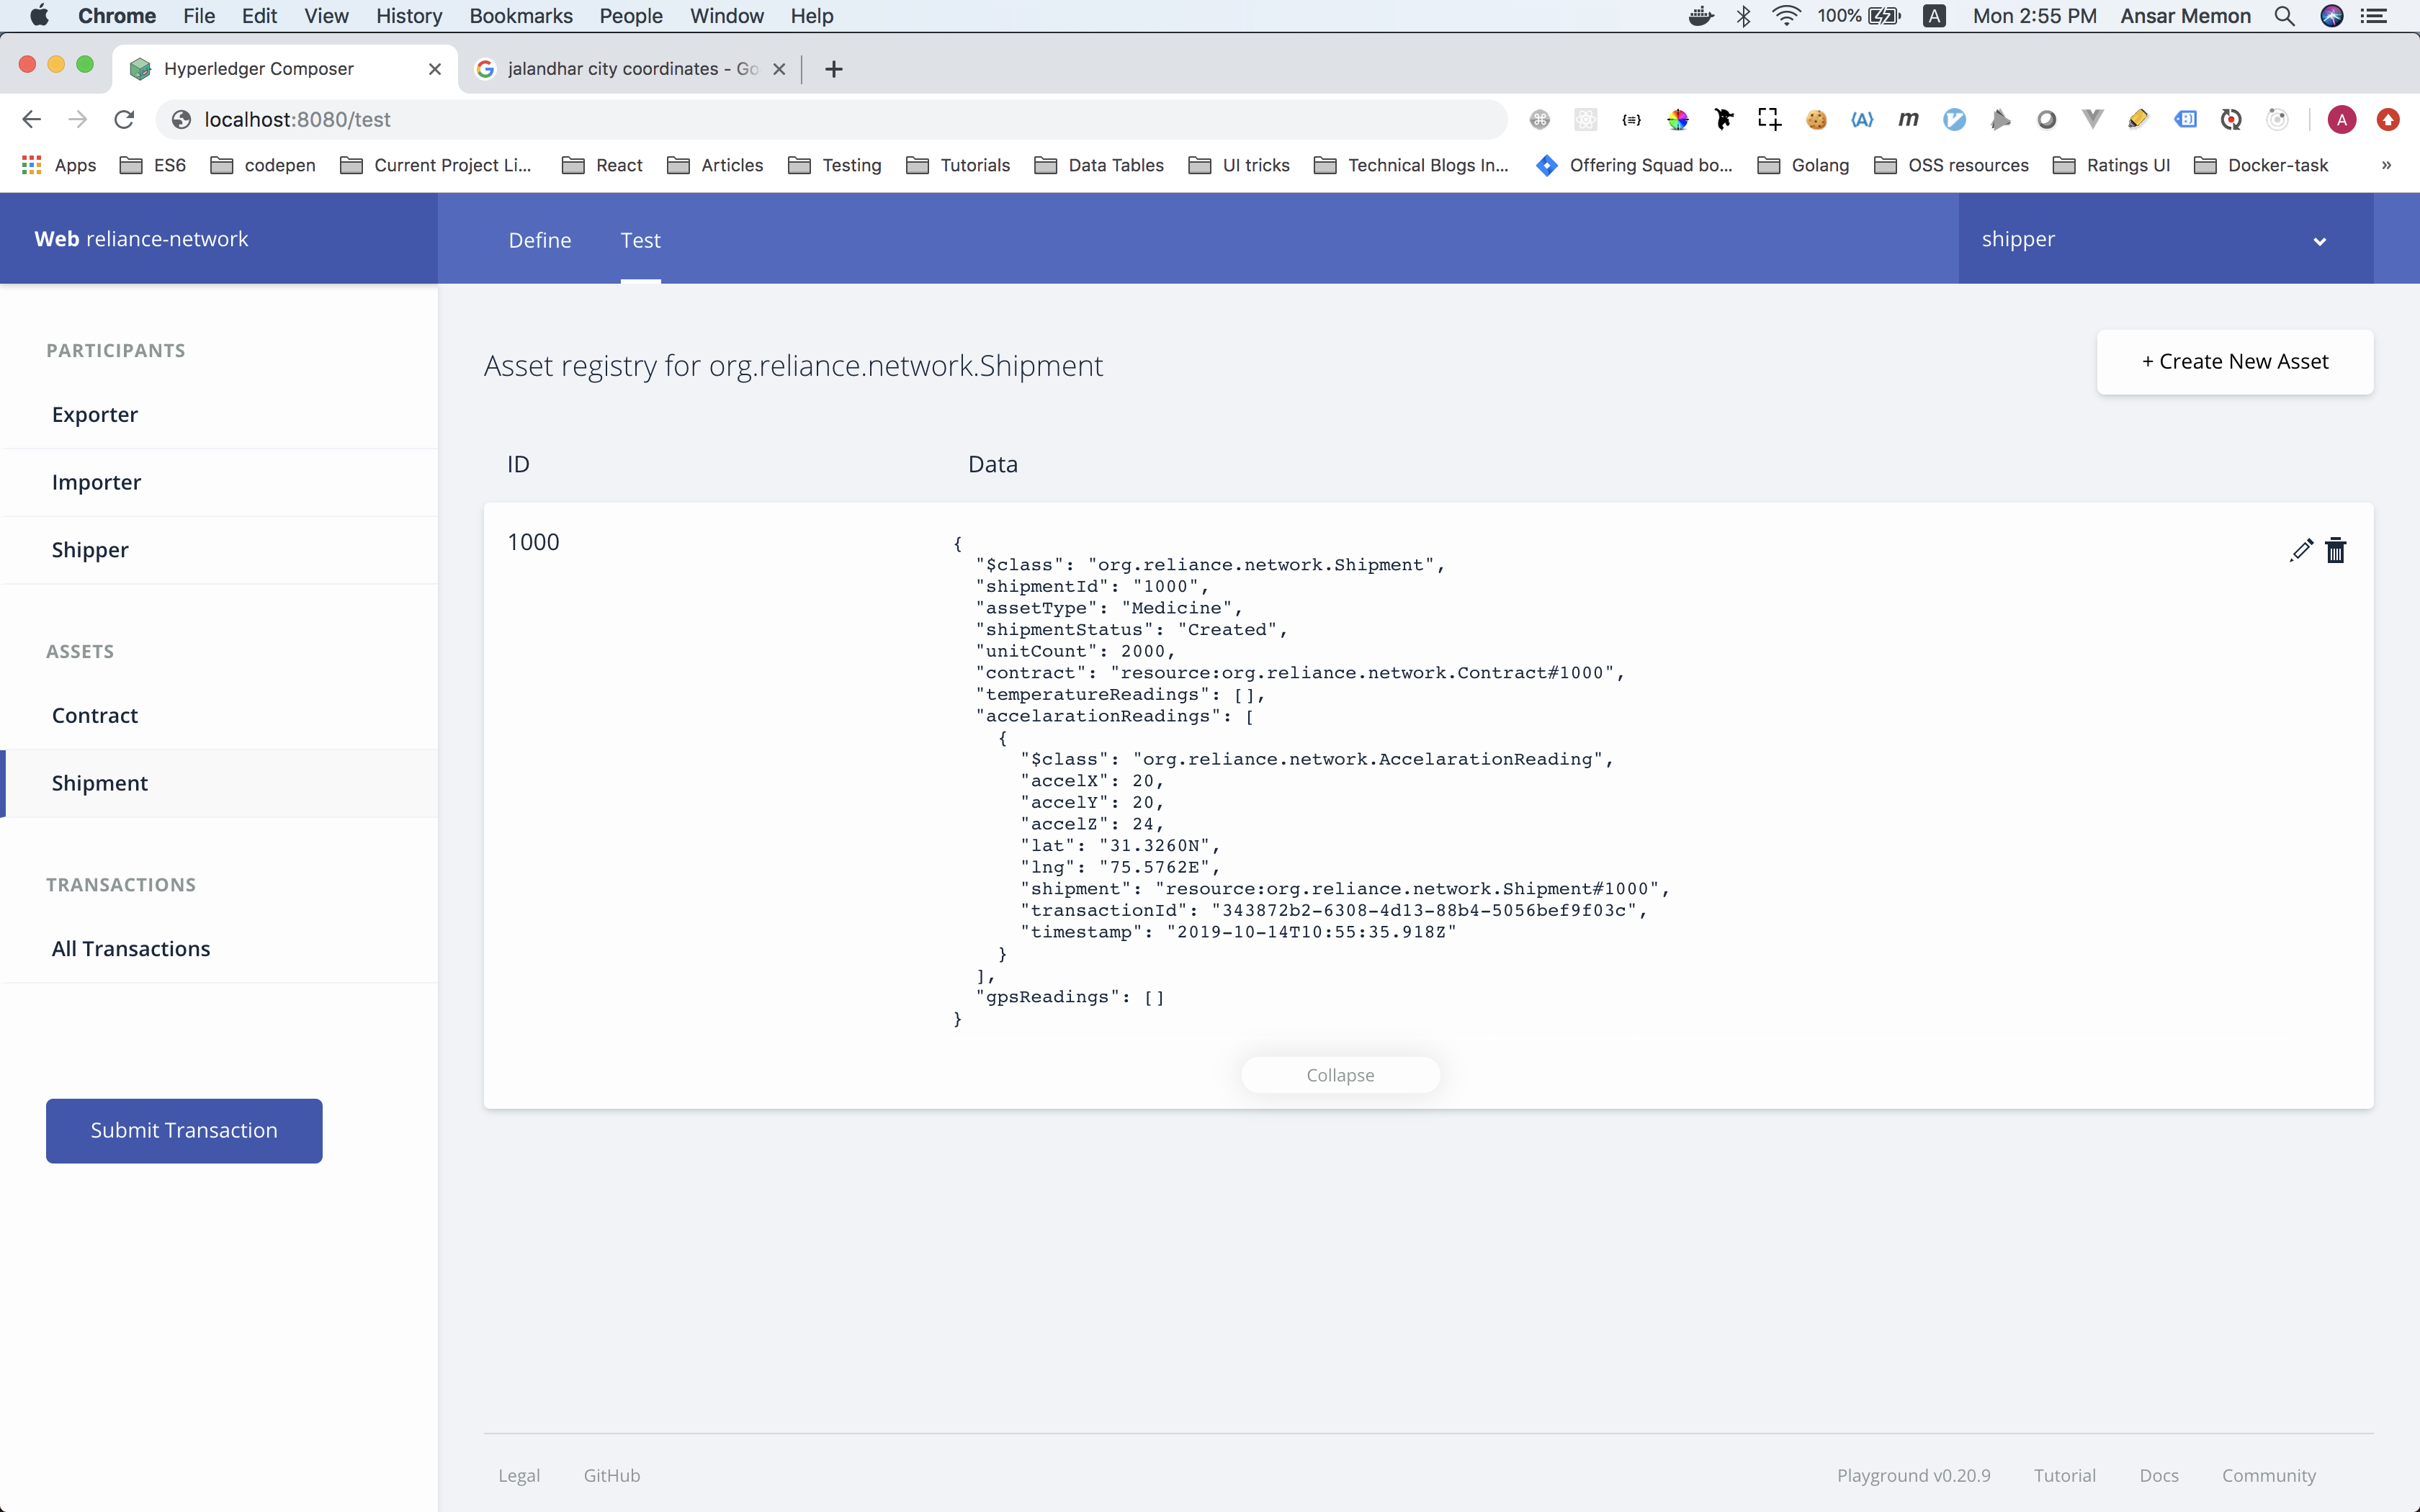2420x1512 pixels.
Task: Expand the overflow bookmarks chevron
Action: point(2386,165)
